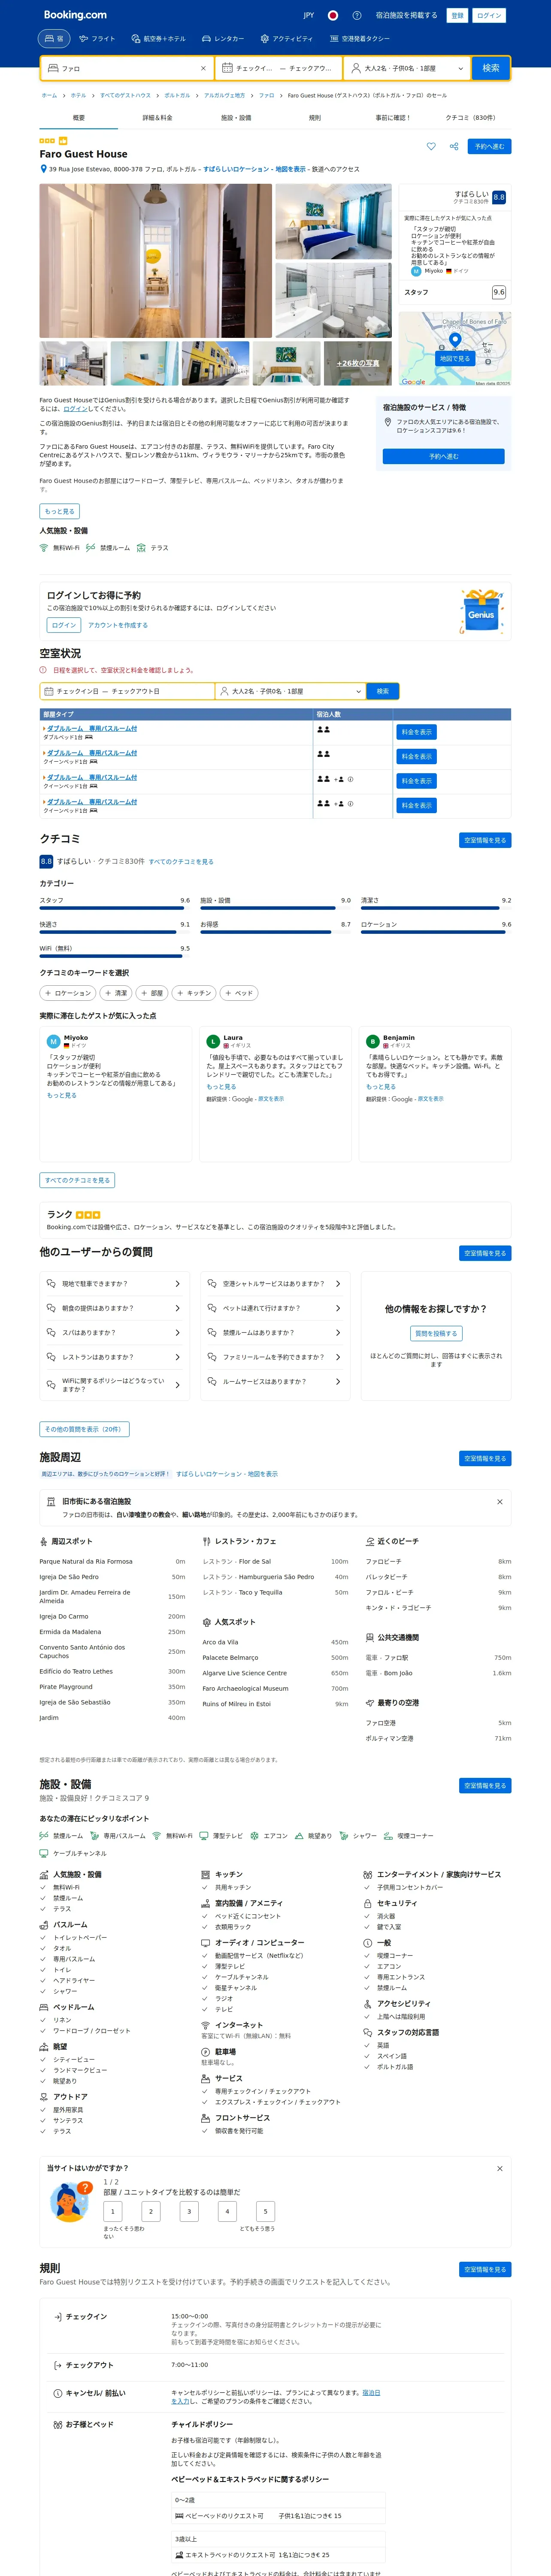Screen dimensions: 551x2576
Task: Save property with the heart icon
Action: 431,146
